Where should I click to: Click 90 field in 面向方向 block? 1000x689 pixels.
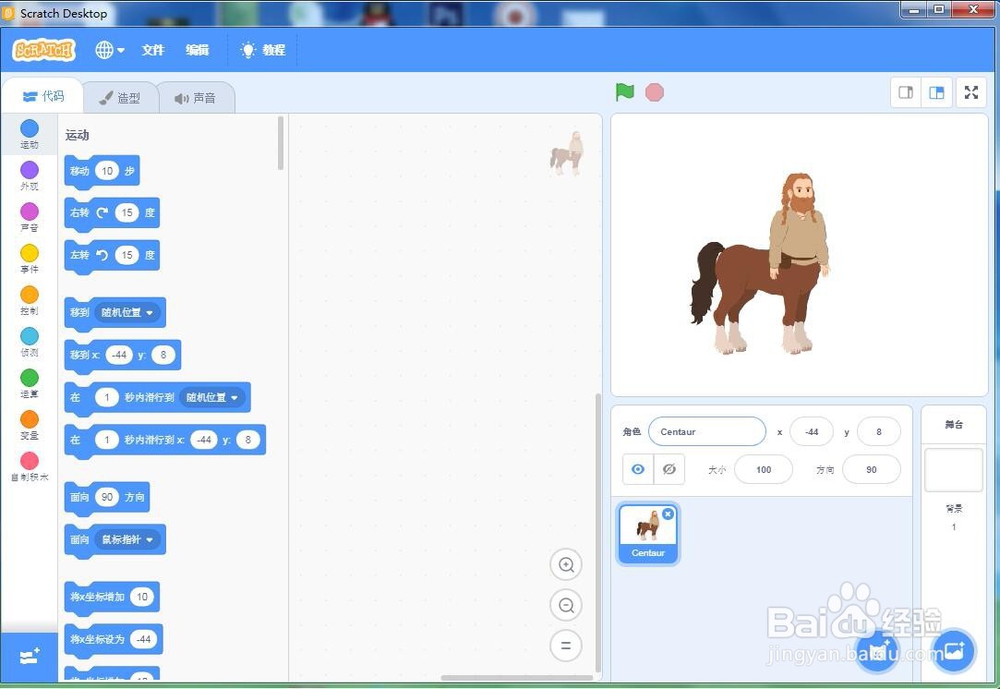click(107, 497)
